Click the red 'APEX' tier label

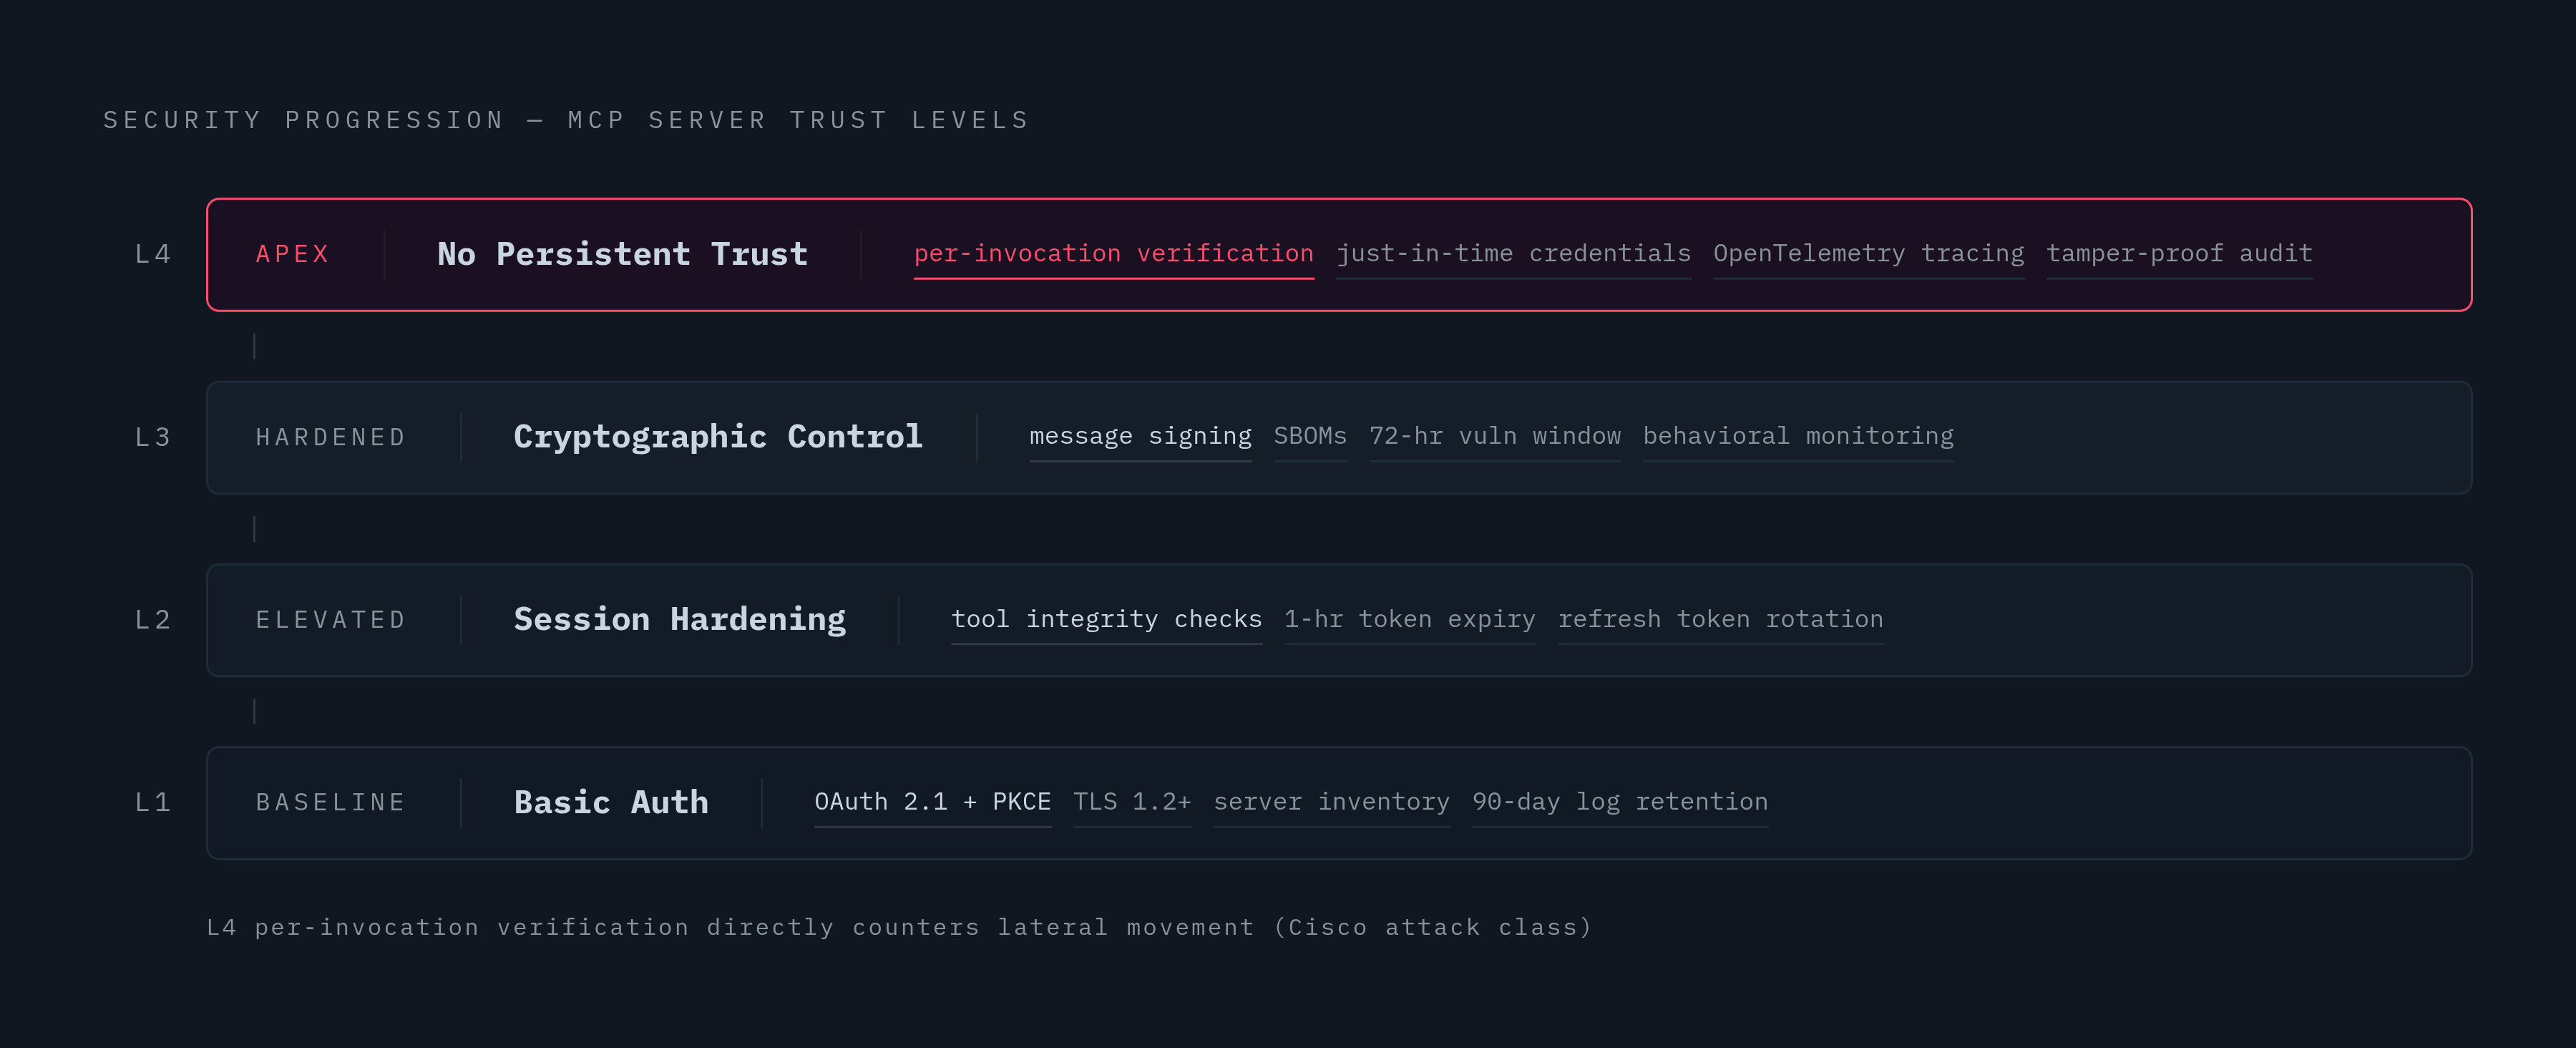click(292, 254)
